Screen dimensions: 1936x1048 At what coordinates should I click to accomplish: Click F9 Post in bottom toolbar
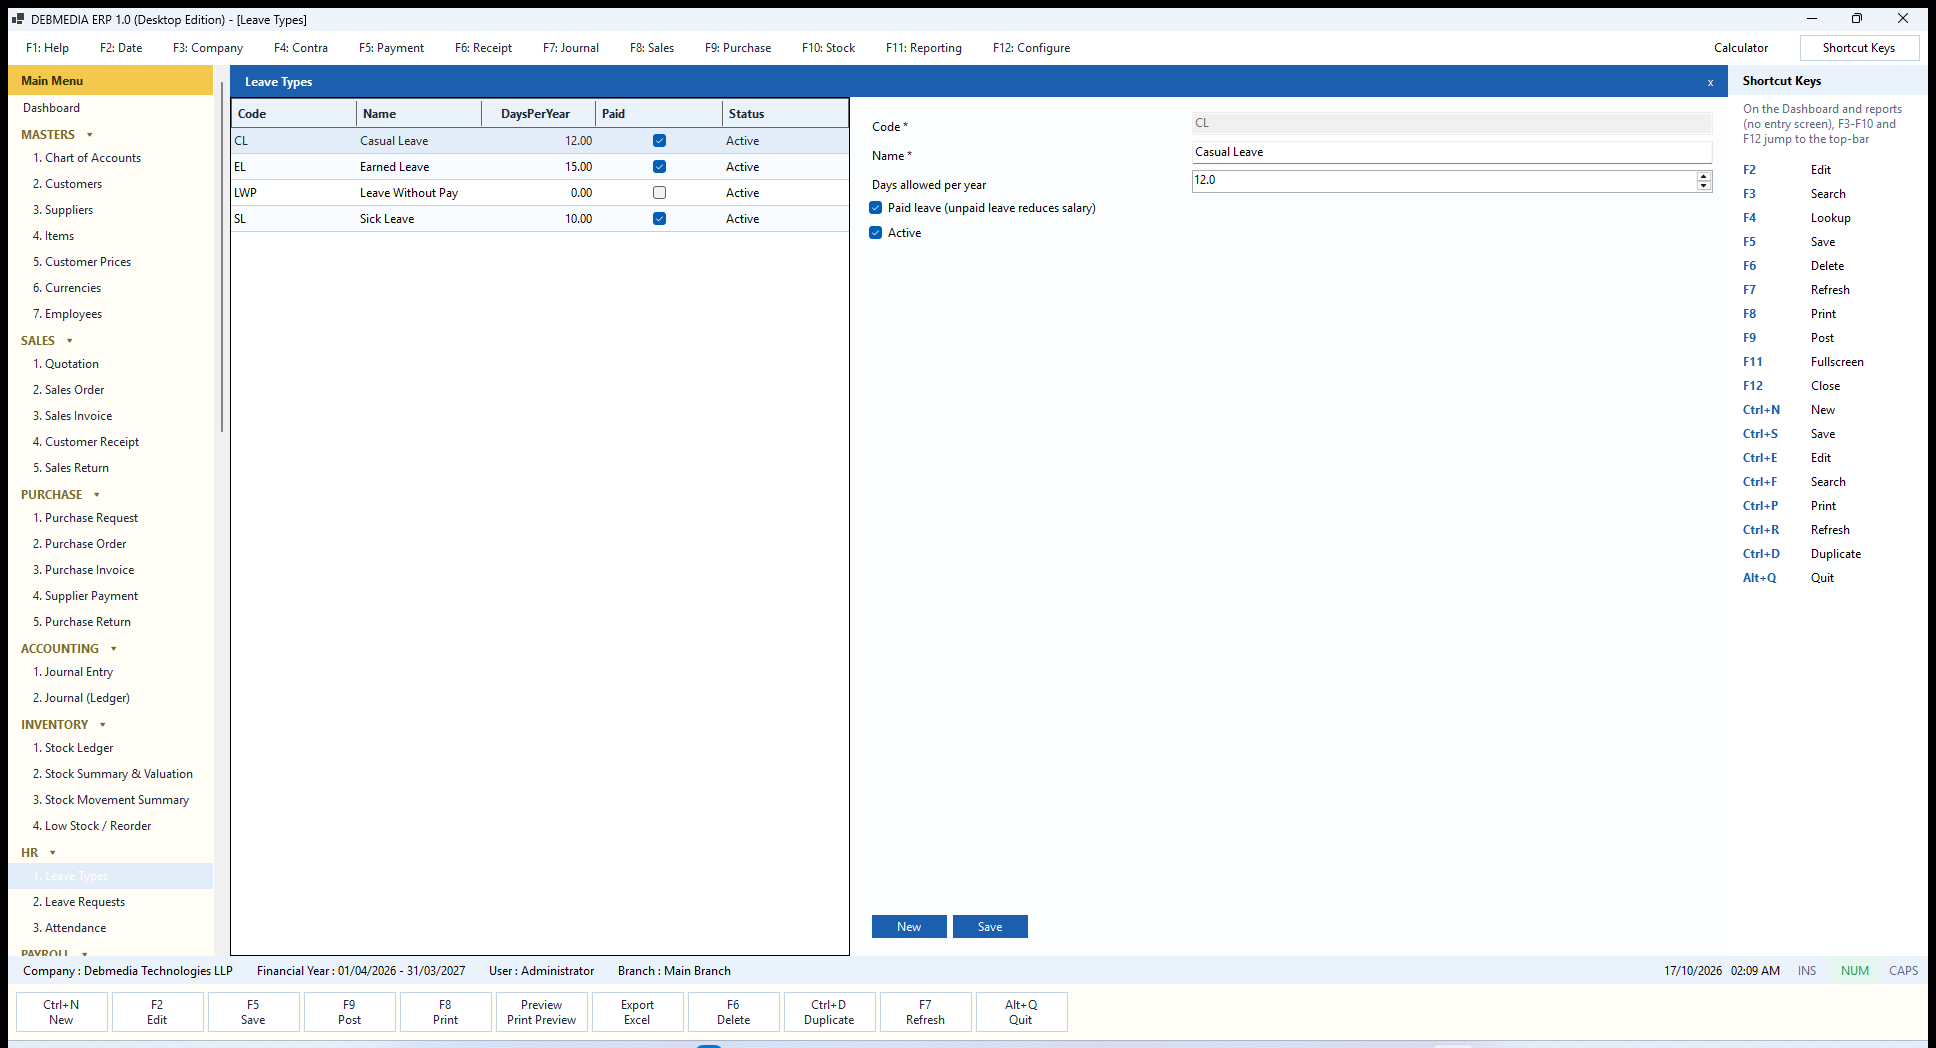coord(349,1012)
